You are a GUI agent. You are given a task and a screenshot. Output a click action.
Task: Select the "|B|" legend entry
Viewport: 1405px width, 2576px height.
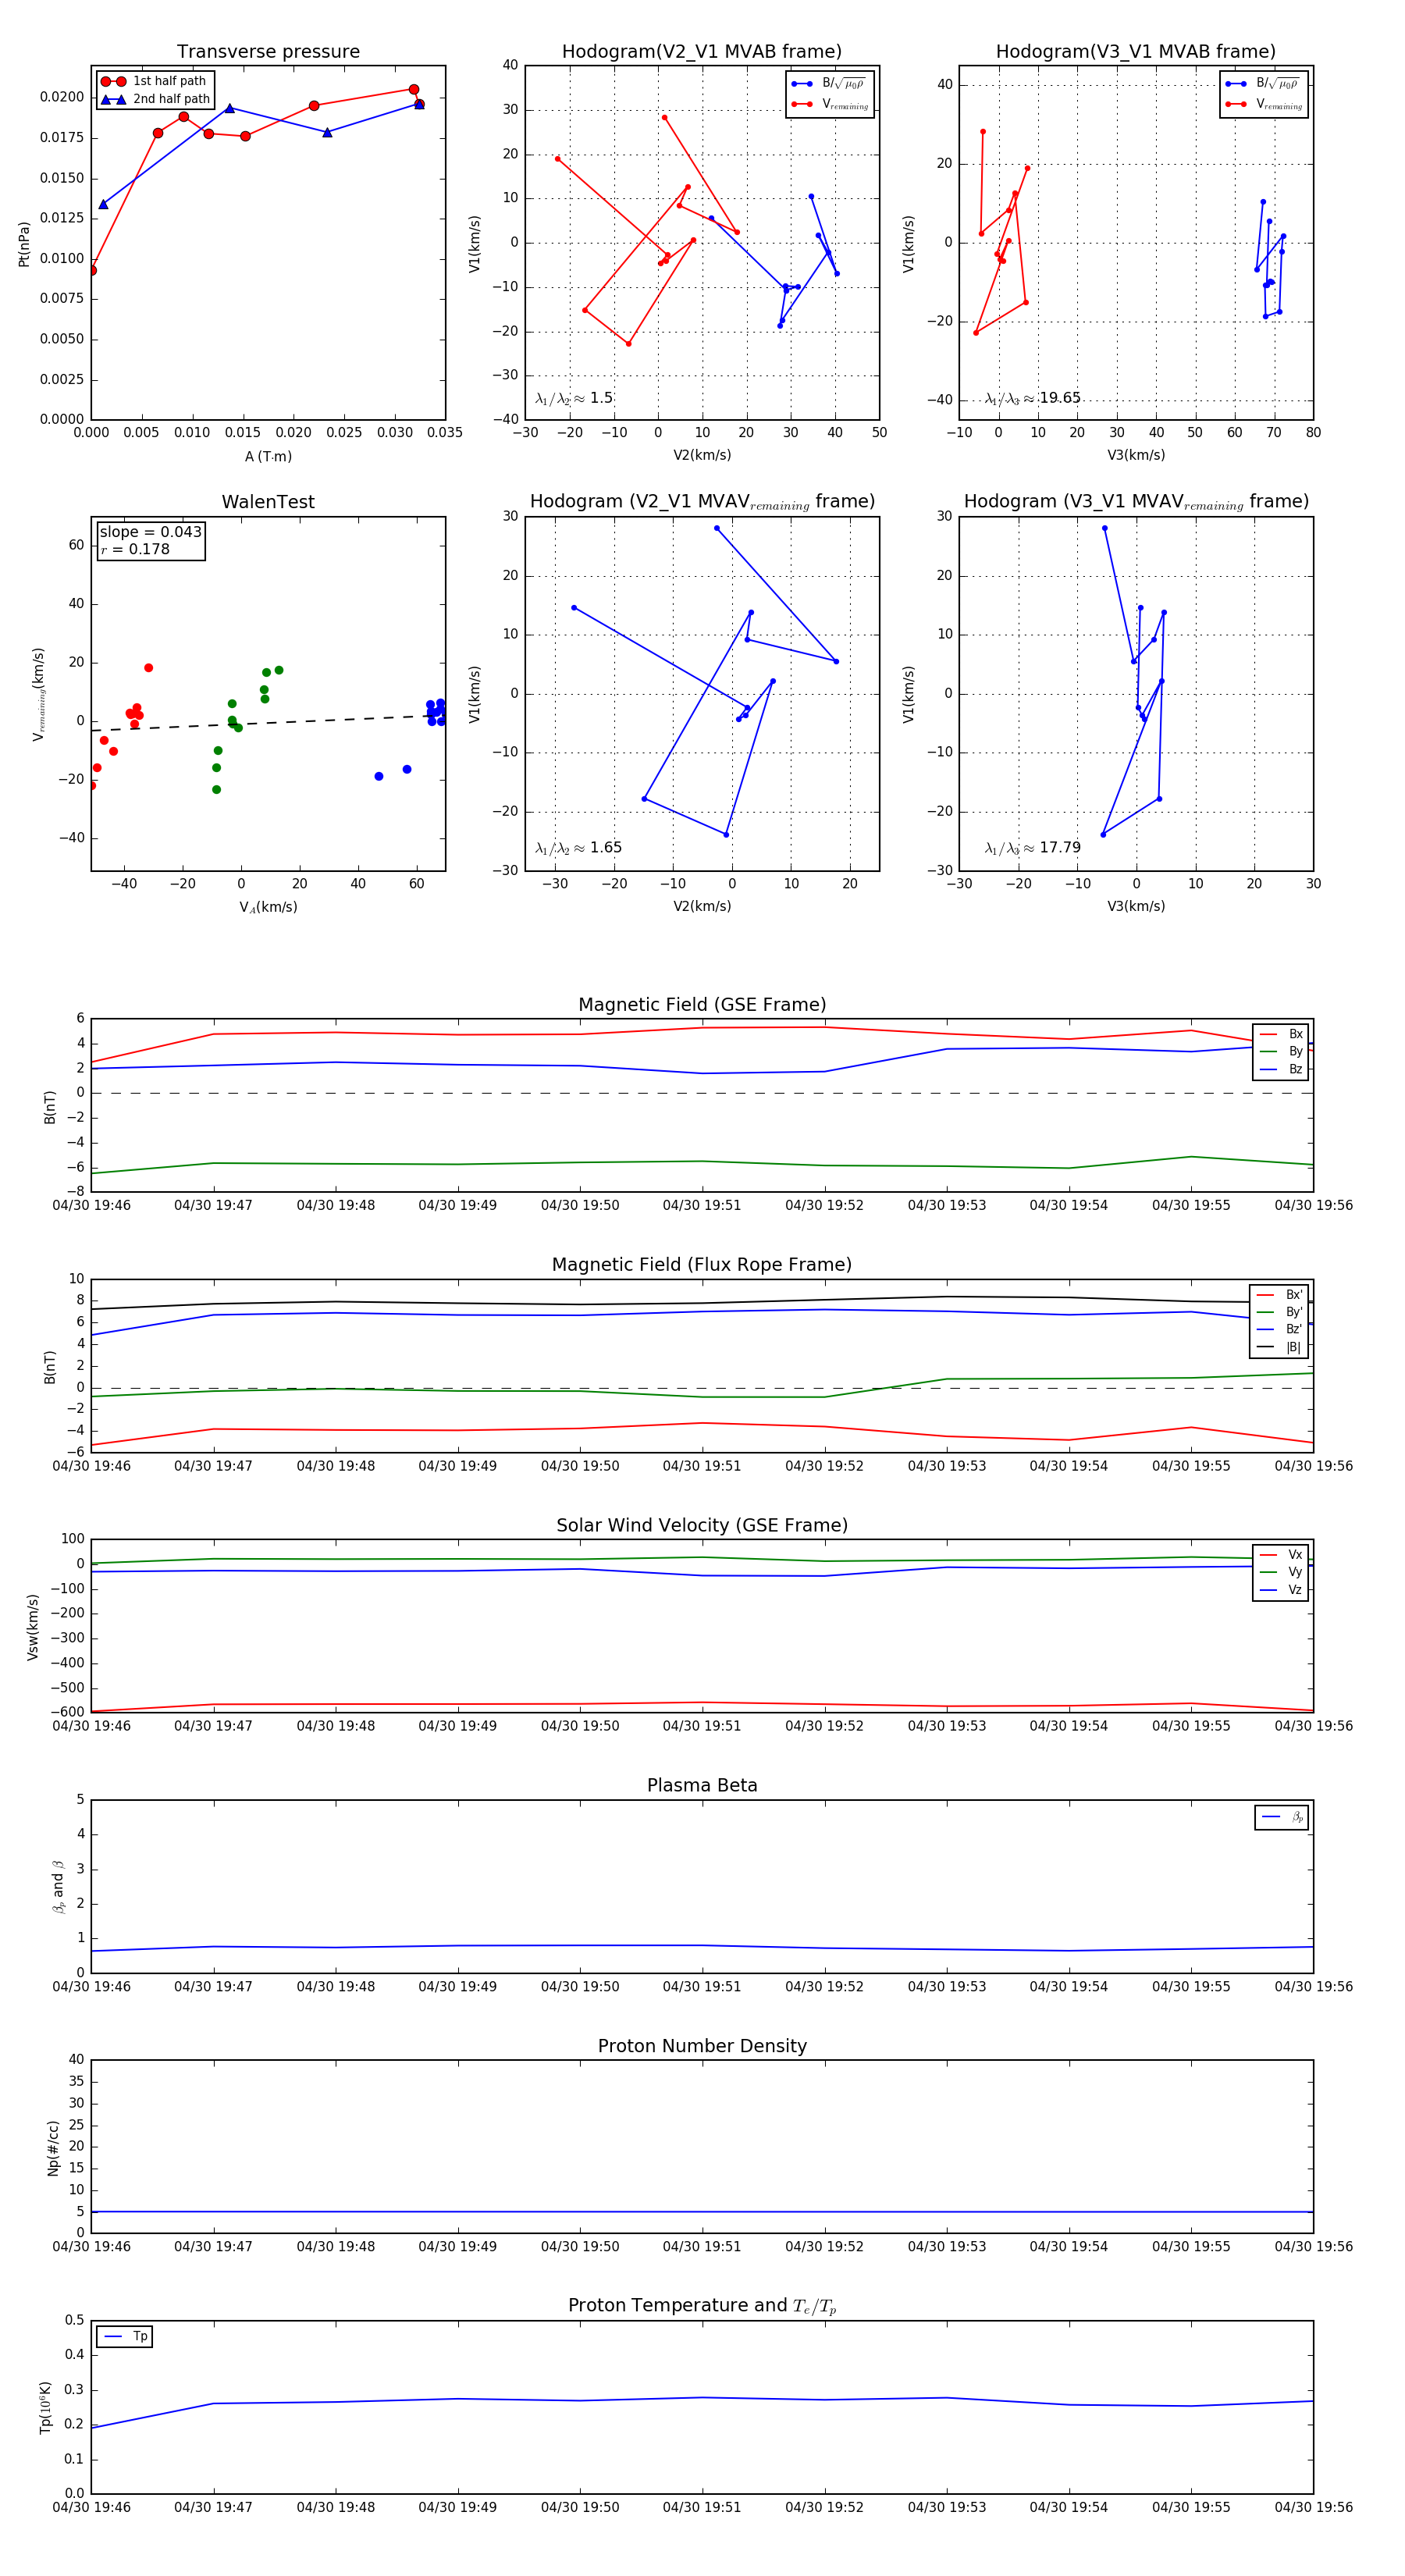coord(1280,1347)
